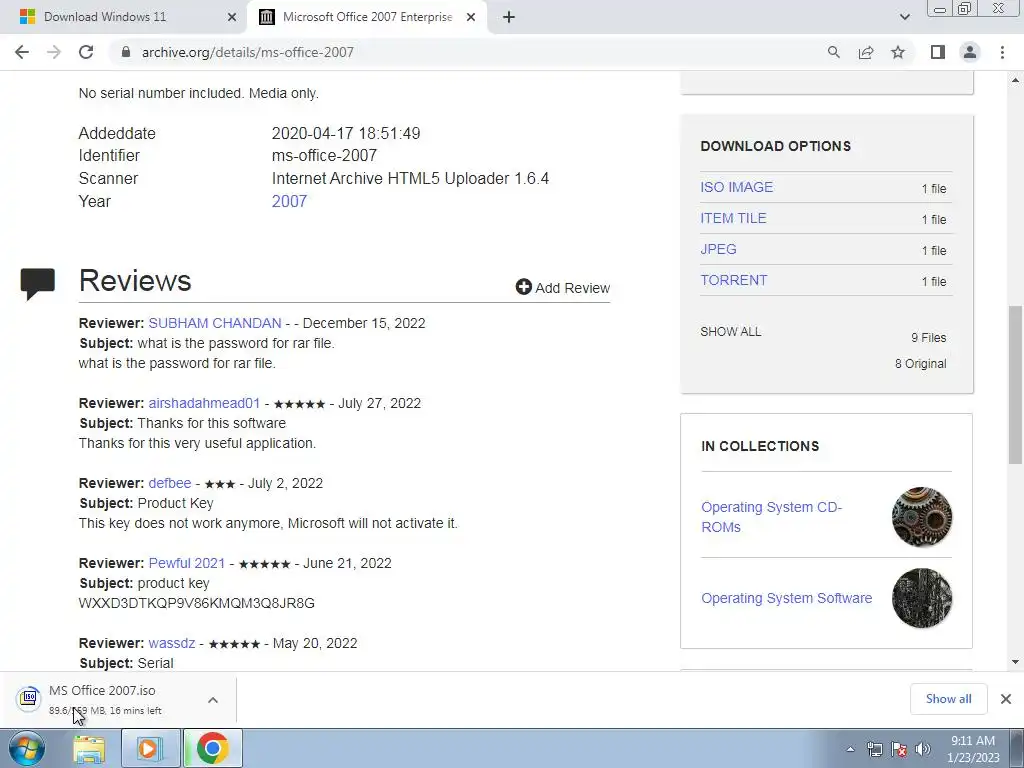Expand the download item options chevron
1024x768 pixels.
coord(213,700)
